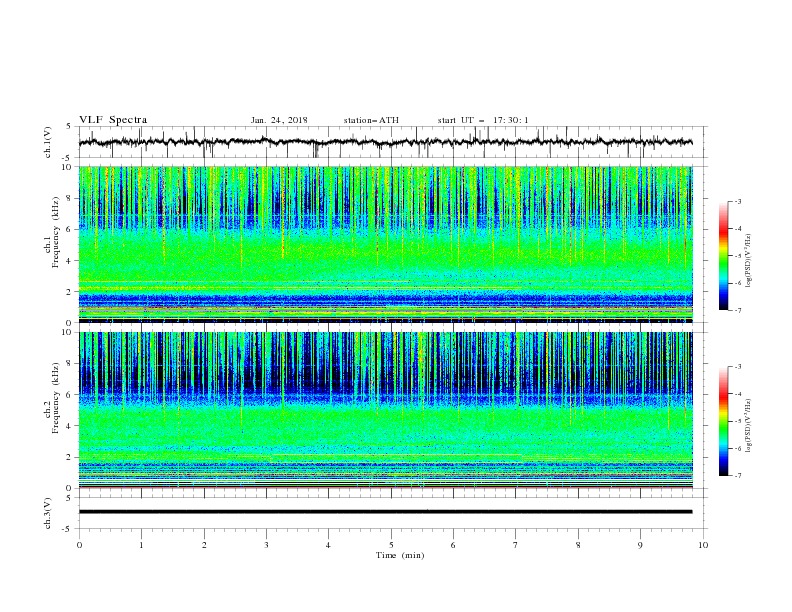The image size is (792, 612).
Task: Click the 'station=ATH' label
Action: point(371,120)
